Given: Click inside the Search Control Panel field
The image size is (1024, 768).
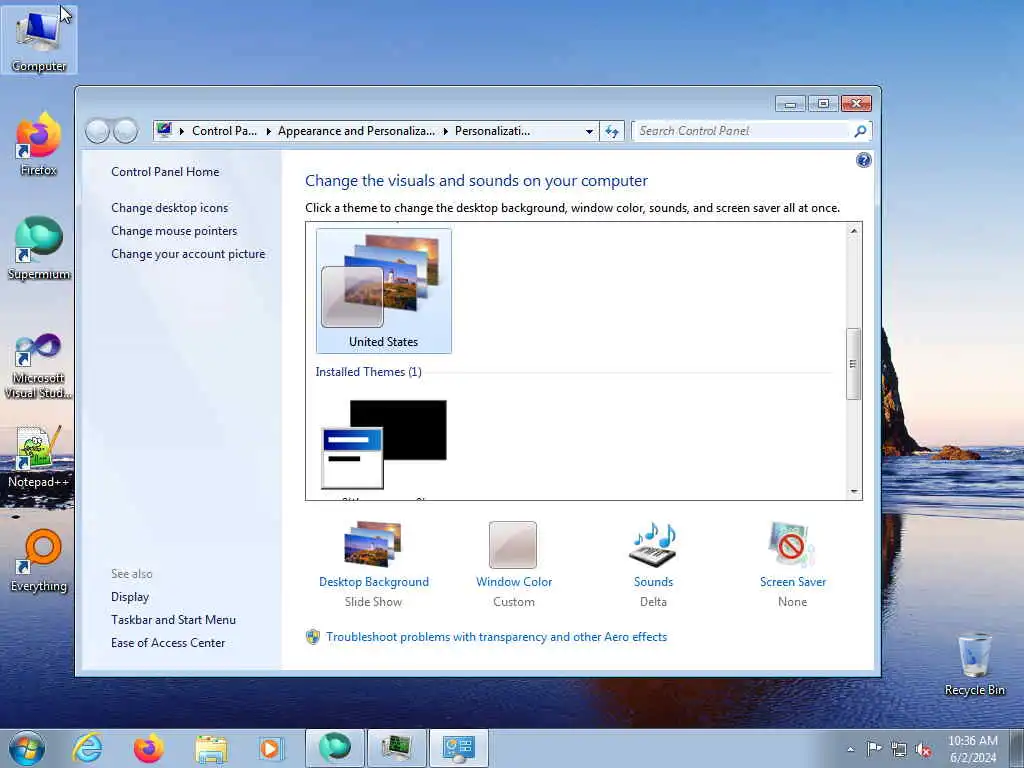Looking at the screenshot, I should coord(743,131).
